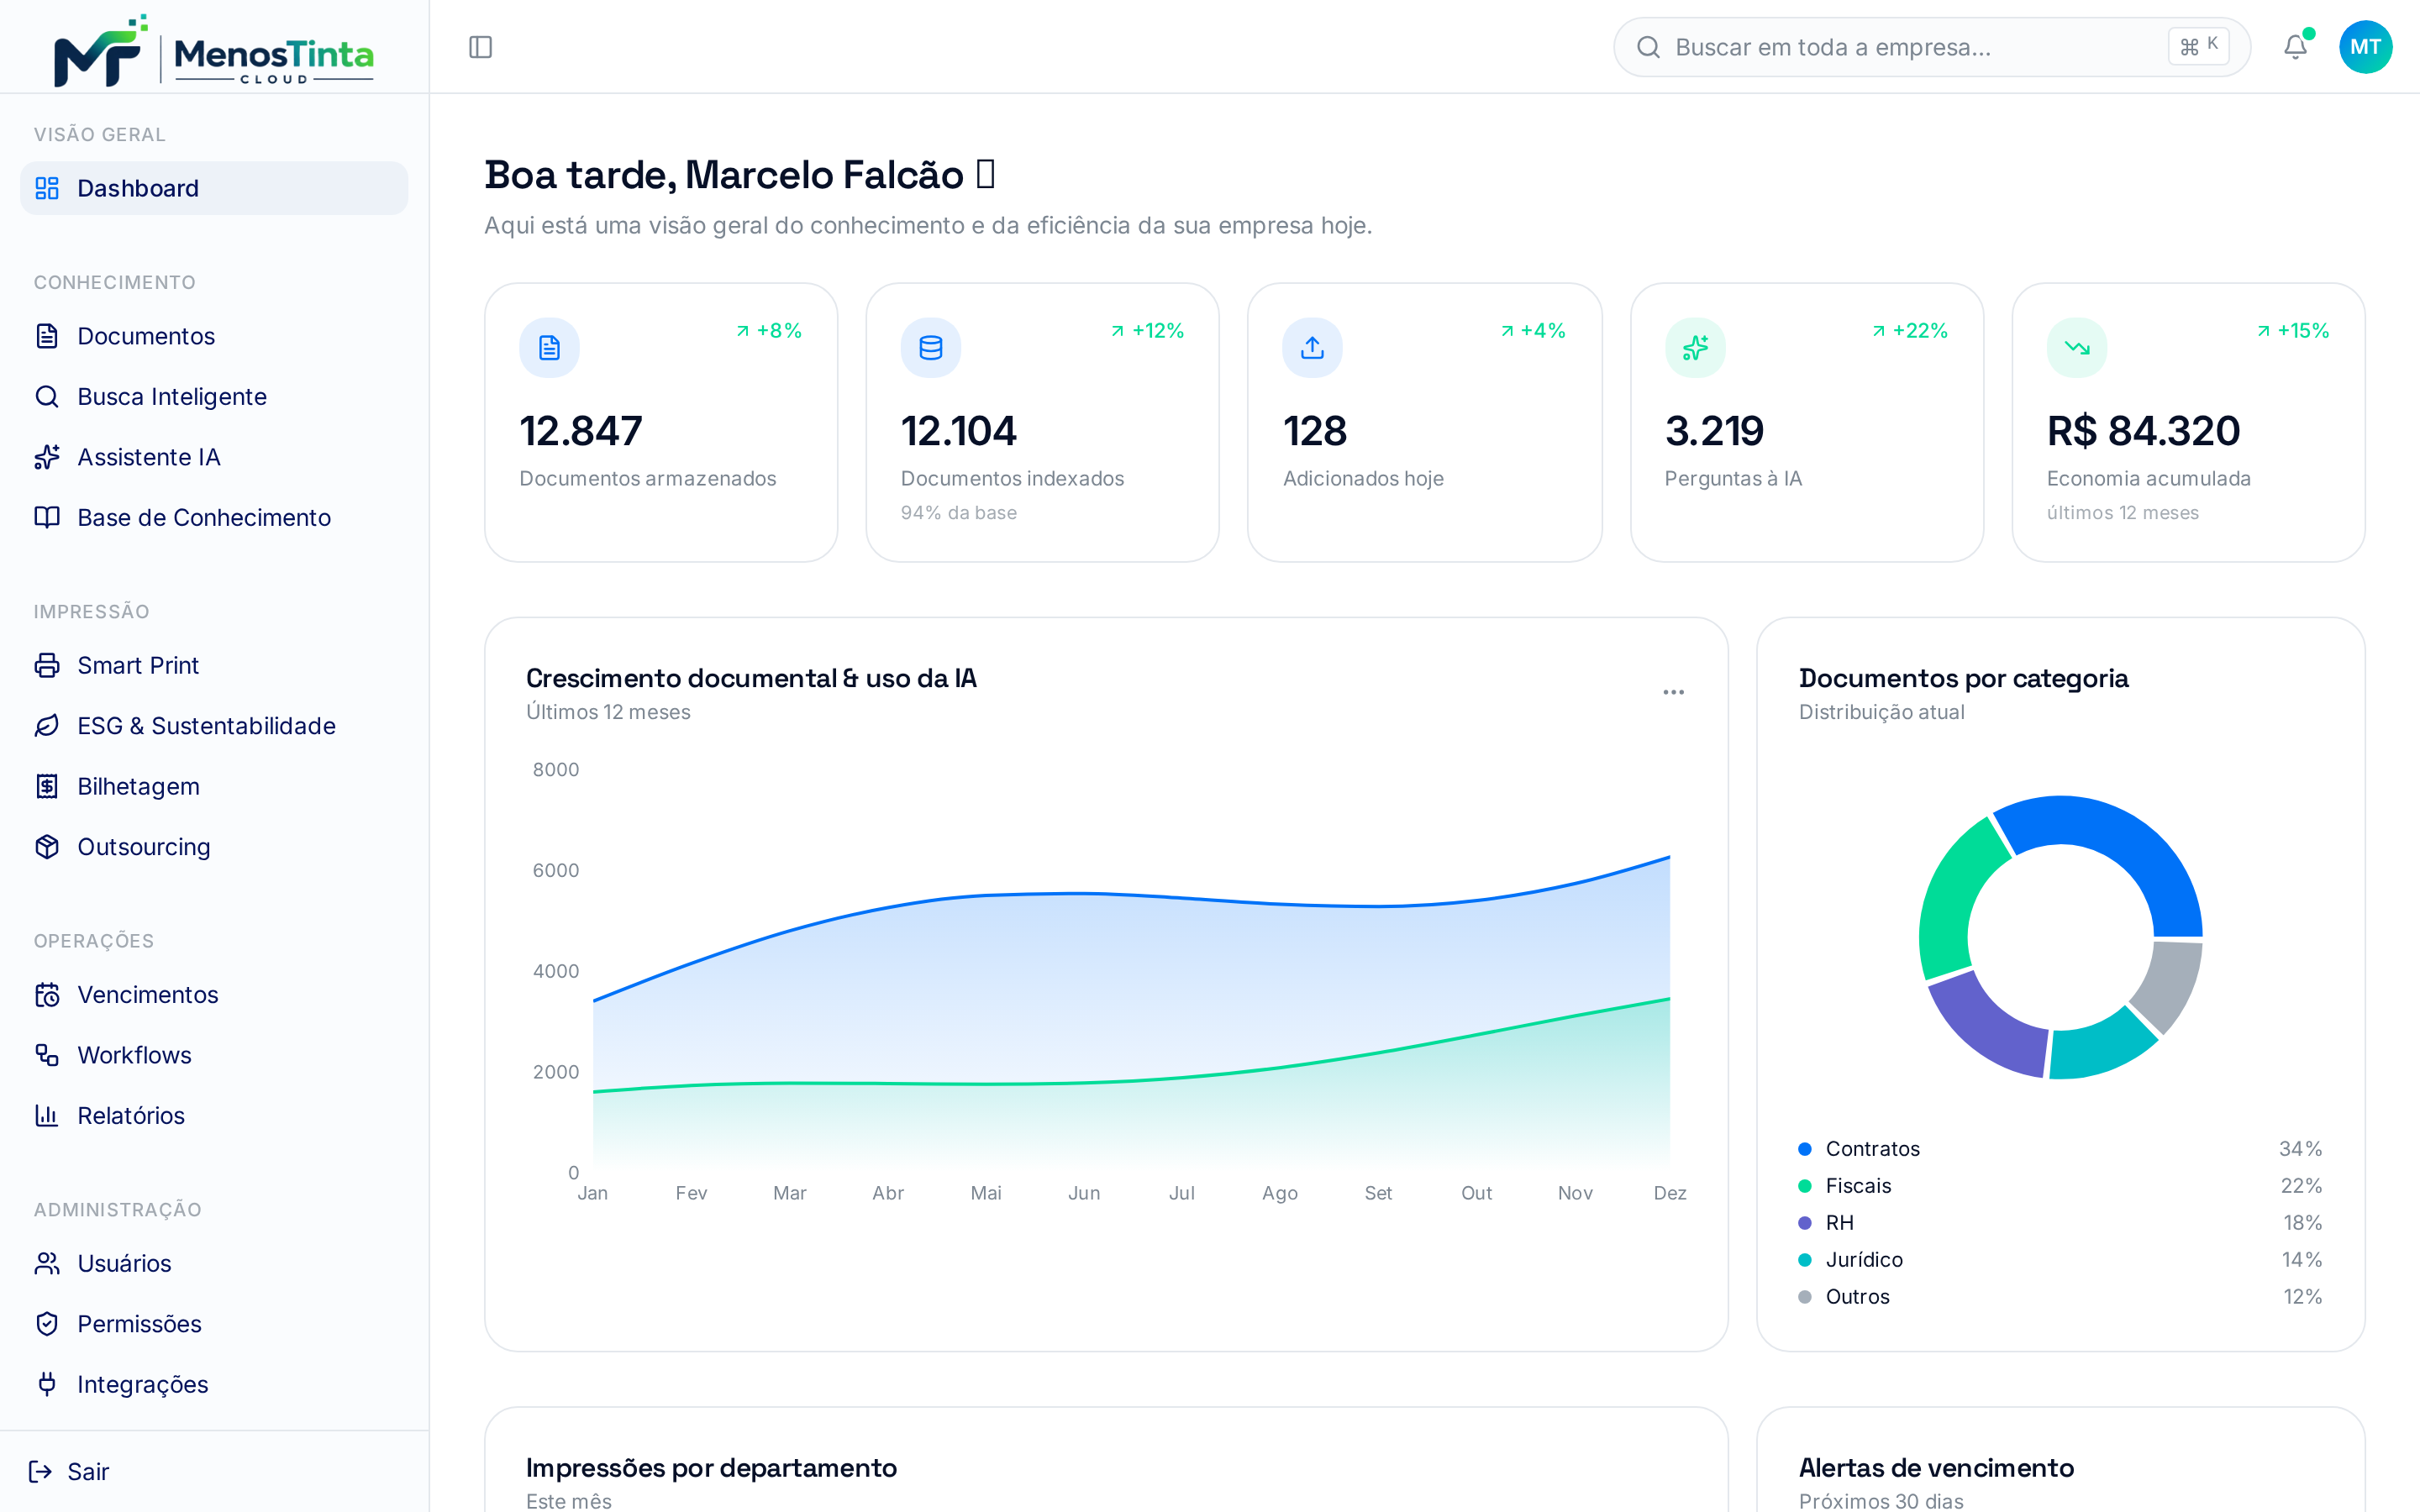Click the Sair label
Screen dimensions: 2420x1512
pyautogui.click(x=88, y=1471)
